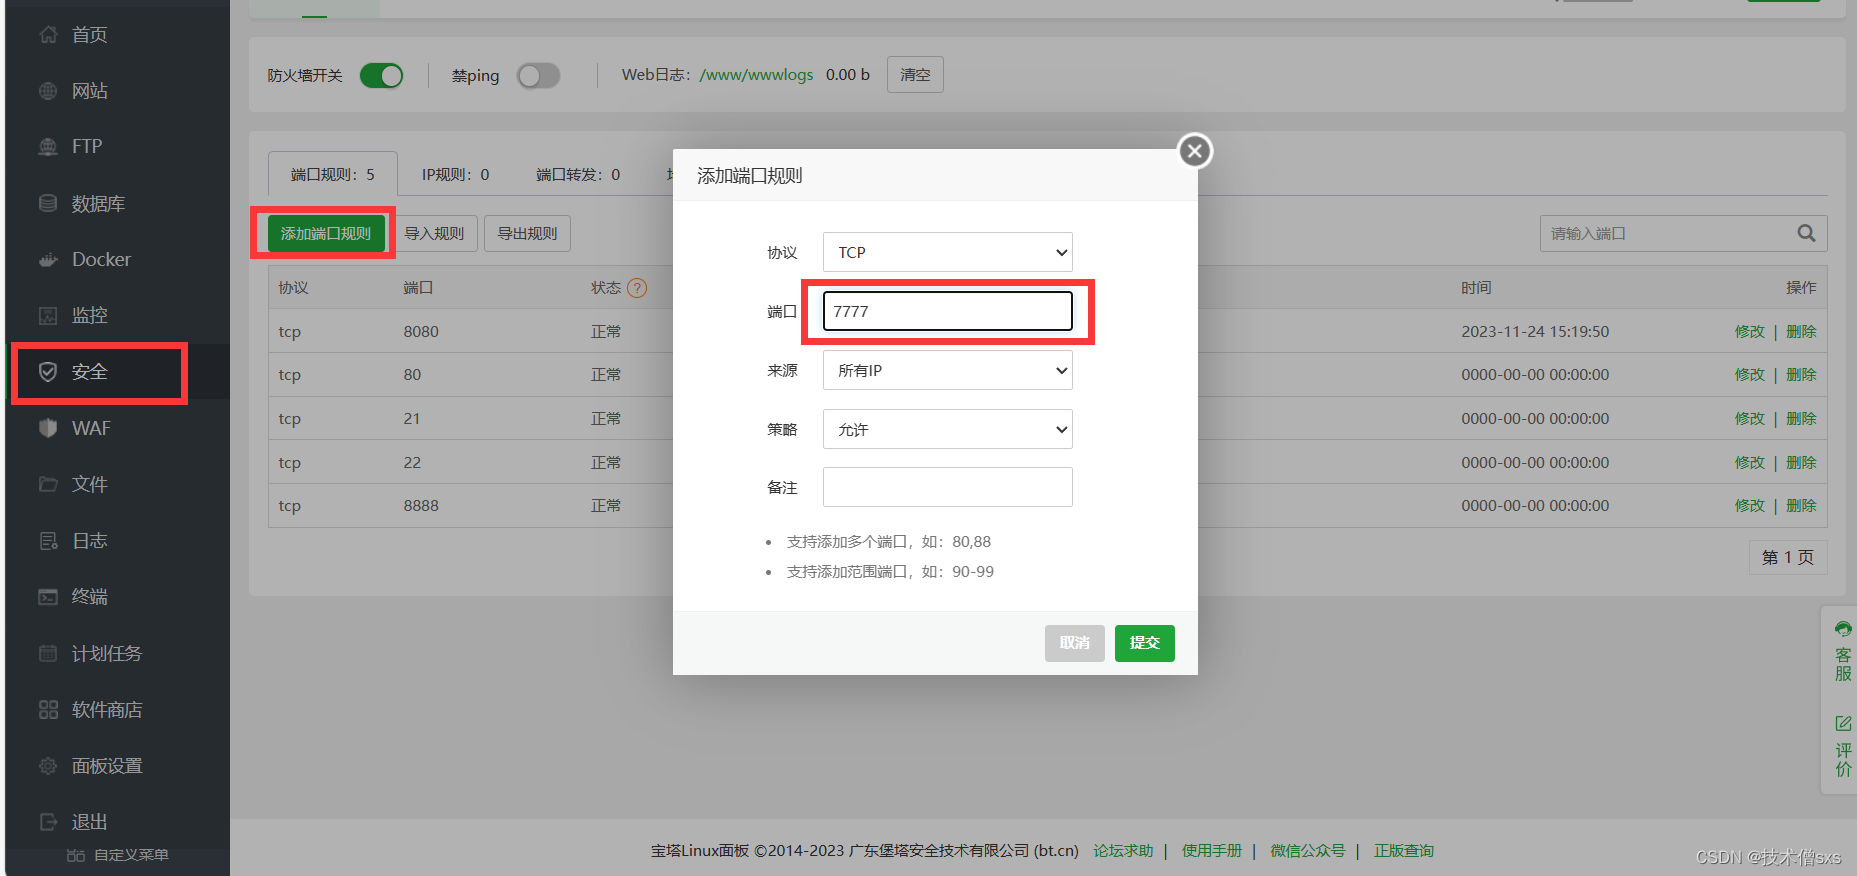
Task: Click the 软件商店 grid icon
Action: [48, 710]
